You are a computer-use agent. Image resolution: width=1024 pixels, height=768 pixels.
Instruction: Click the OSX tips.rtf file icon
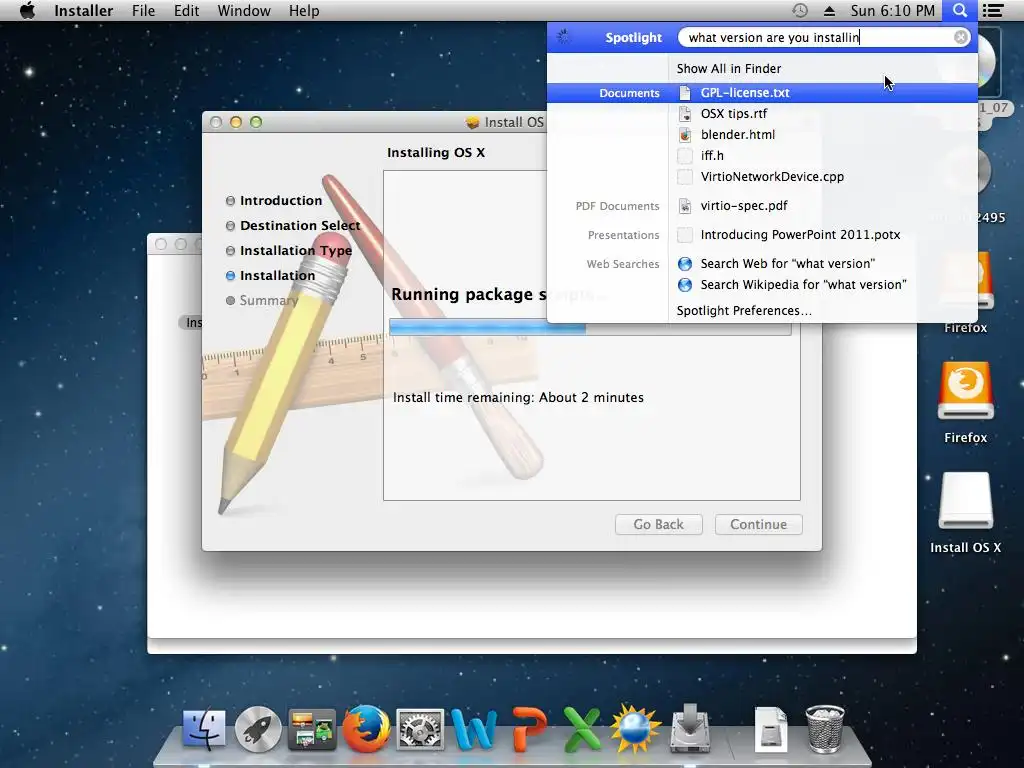pyautogui.click(x=684, y=114)
